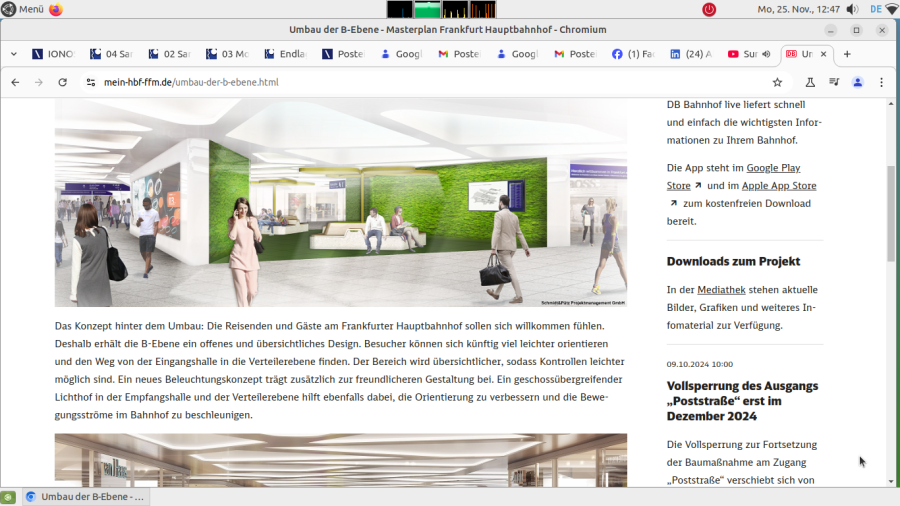View site information icon in address bar
The width and height of the screenshot is (900, 506).
coord(91,82)
